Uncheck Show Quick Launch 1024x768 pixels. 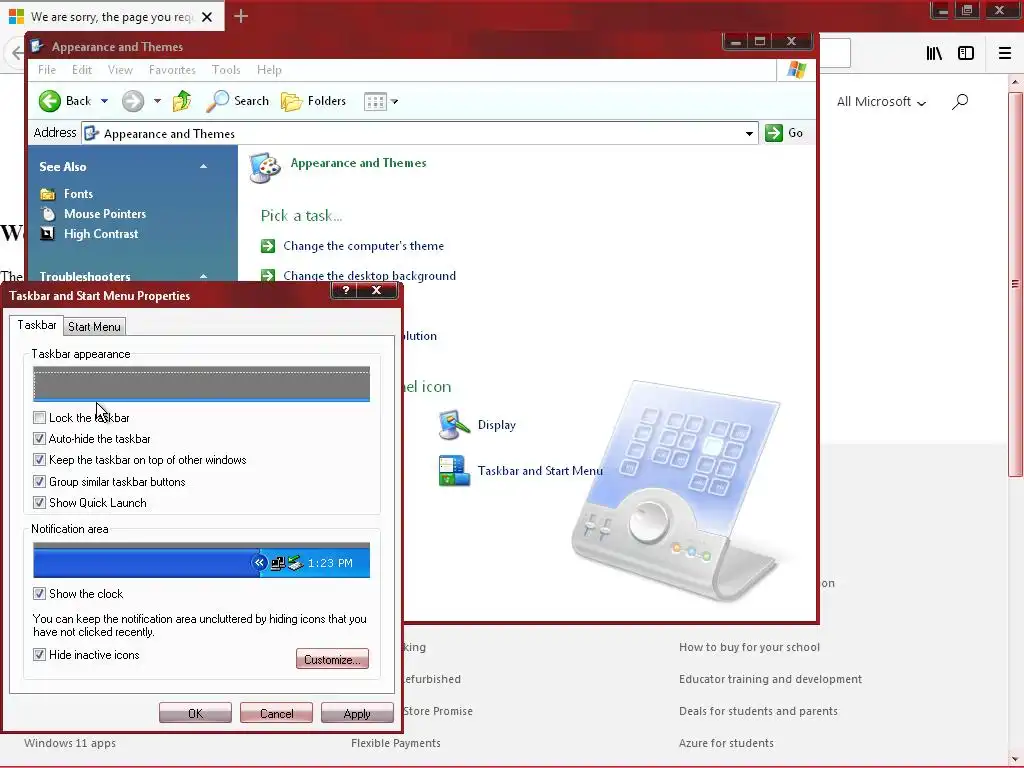click(39, 503)
